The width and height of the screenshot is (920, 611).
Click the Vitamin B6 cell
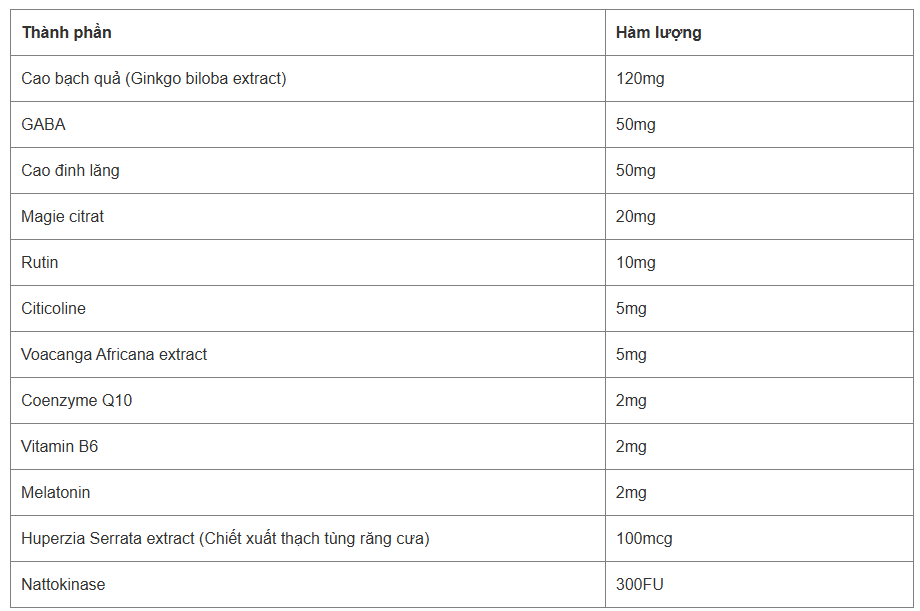click(x=60, y=447)
